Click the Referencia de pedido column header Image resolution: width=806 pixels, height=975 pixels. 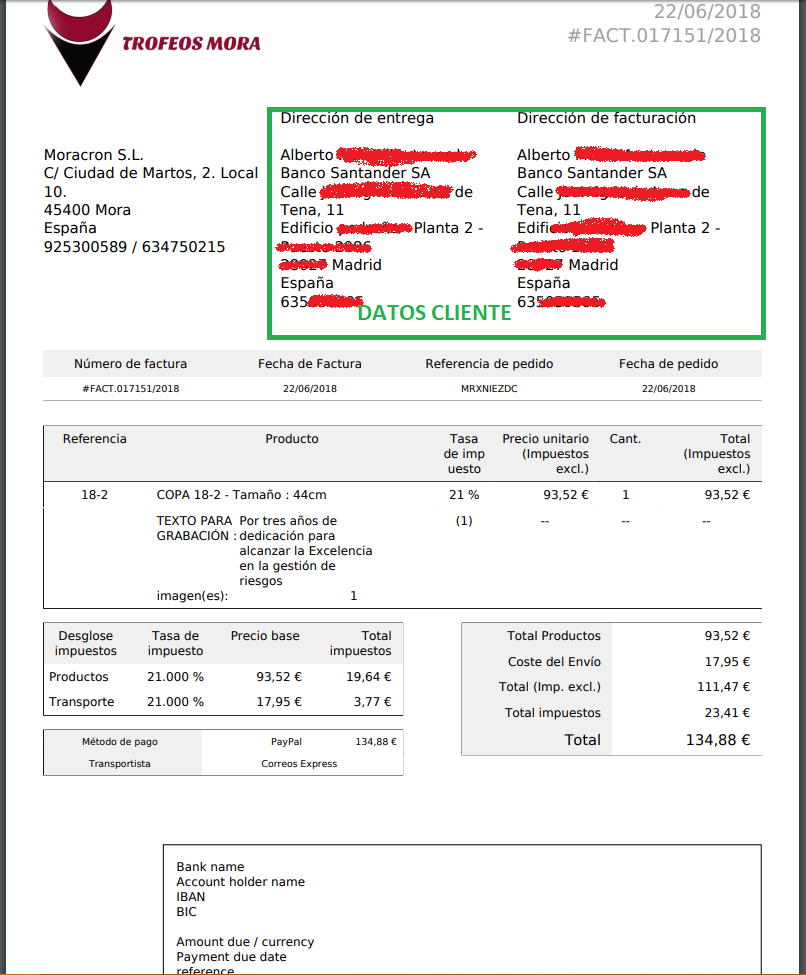point(489,364)
